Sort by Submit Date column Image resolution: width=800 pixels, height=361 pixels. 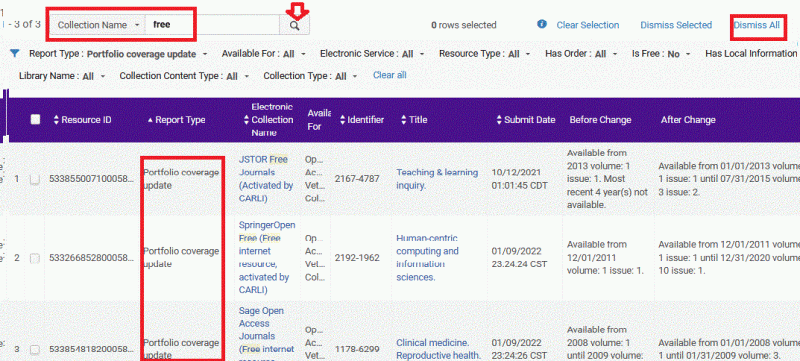526,120
